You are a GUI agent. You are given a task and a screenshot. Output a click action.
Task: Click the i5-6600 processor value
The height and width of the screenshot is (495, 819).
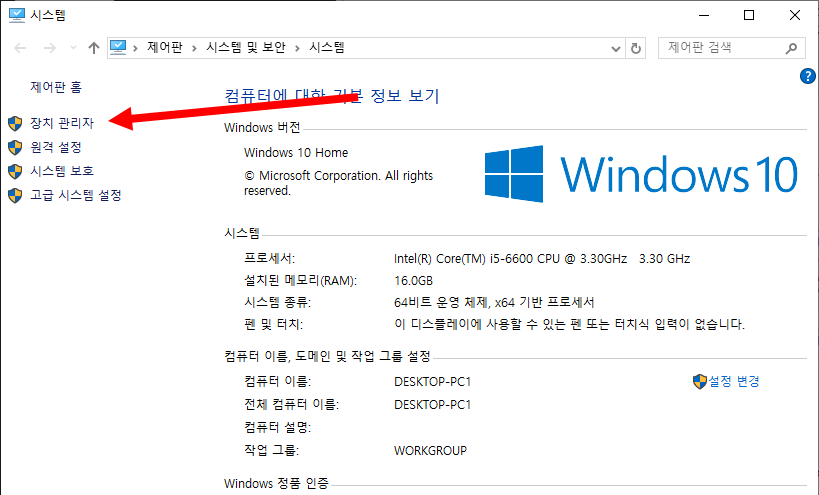click(542, 258)
